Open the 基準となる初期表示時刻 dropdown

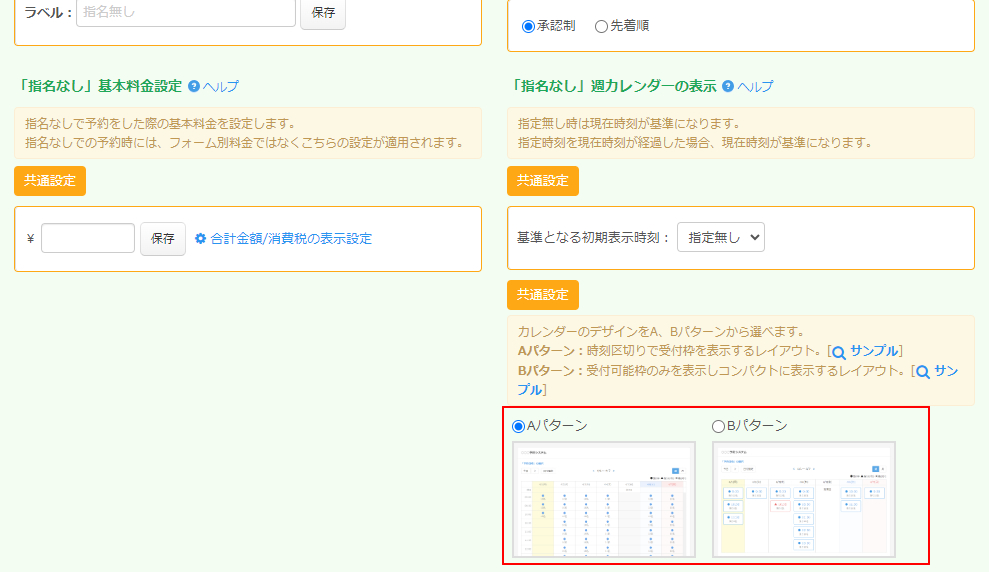coord(720,237)
